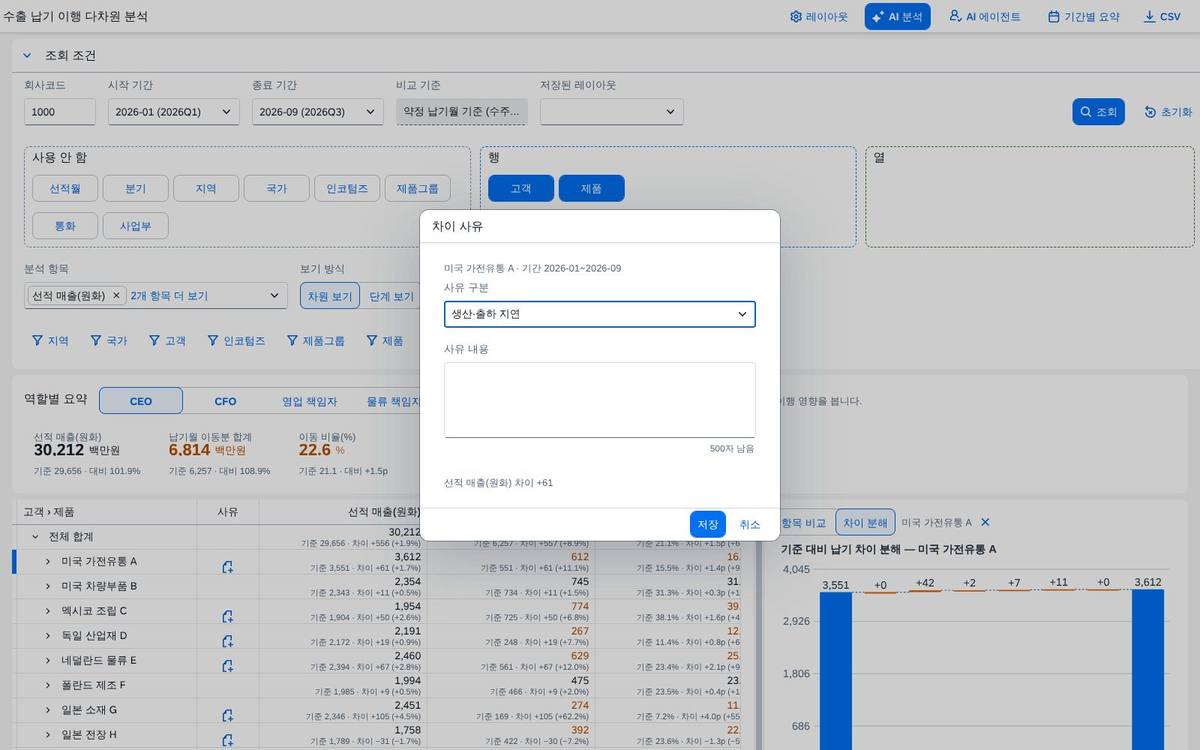Click the 네덜란드 물류 E row label
This screenshot has width=1200, height=750.
(99, 661)
